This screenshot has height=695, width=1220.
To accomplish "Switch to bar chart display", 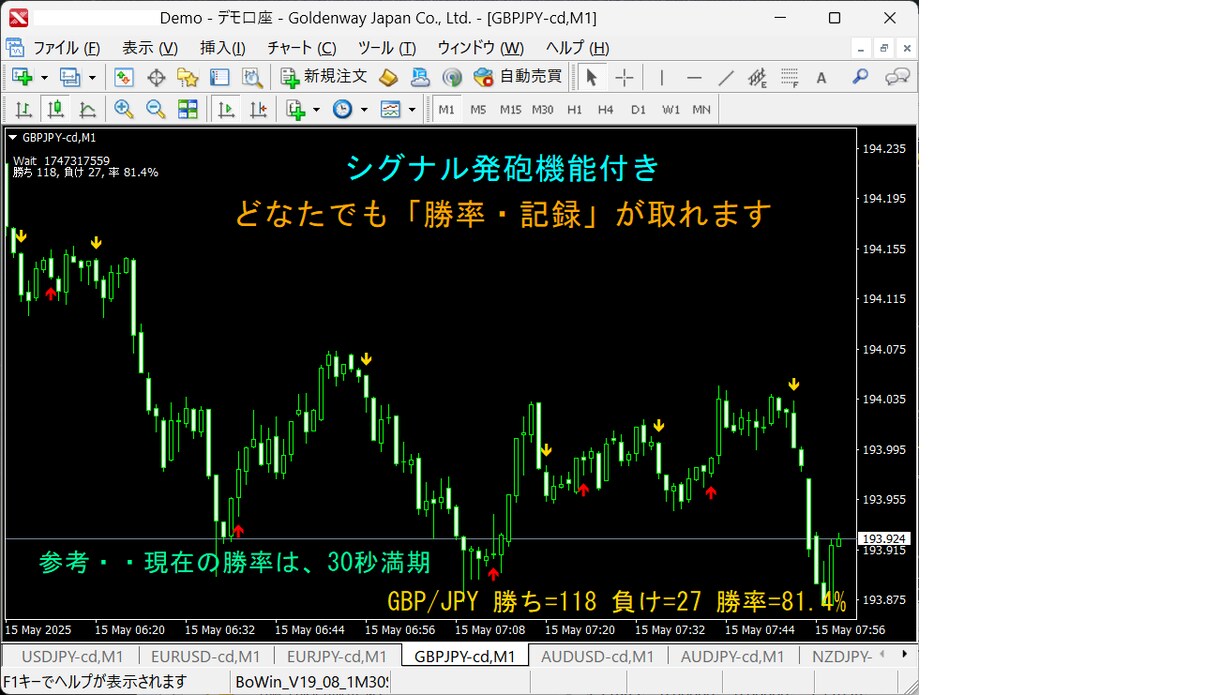I will 23,109.
